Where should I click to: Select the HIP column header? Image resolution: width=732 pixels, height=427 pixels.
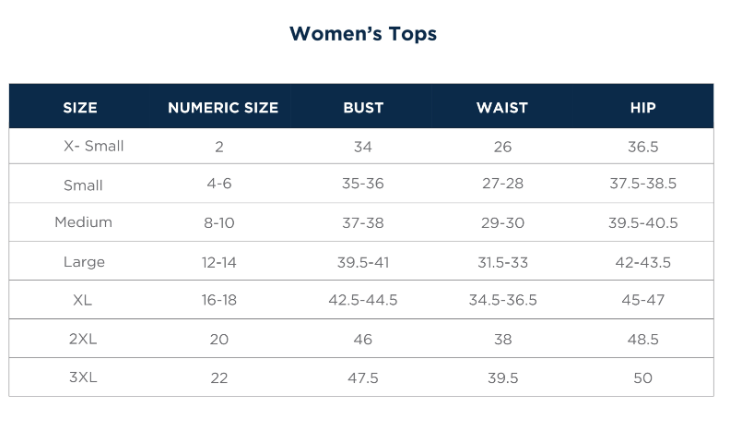(643, 108)
